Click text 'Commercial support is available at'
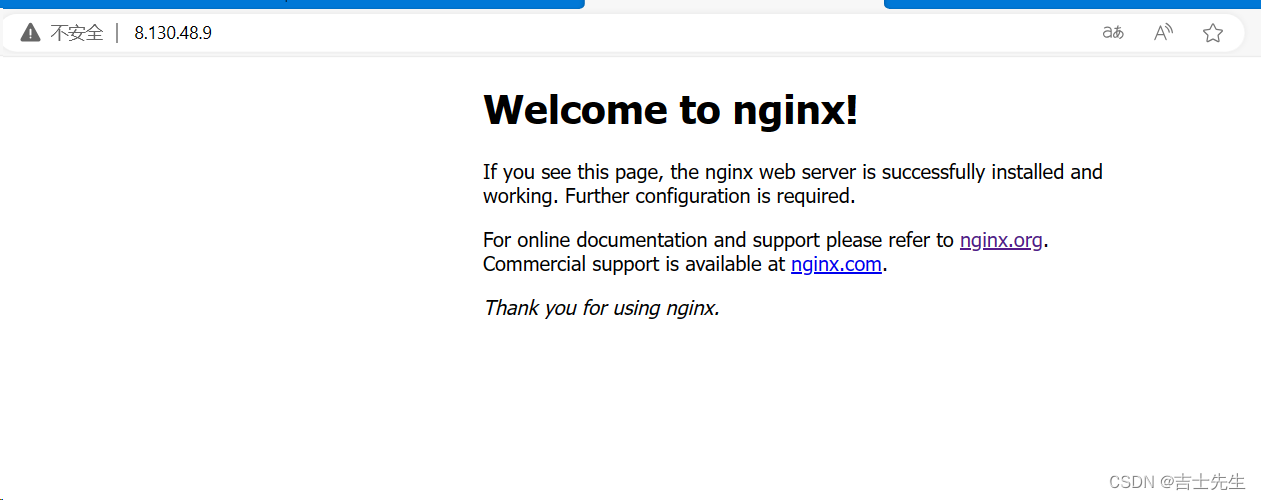 tap(634, 264)
